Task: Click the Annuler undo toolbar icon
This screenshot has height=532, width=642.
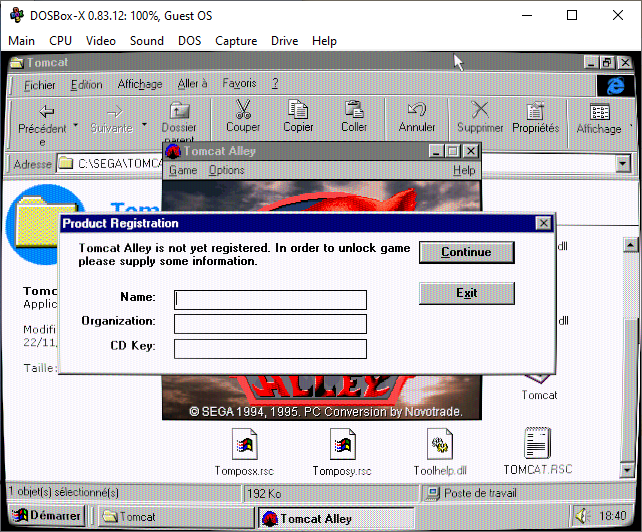Action: pyautogui.click(x=417, y=109)
